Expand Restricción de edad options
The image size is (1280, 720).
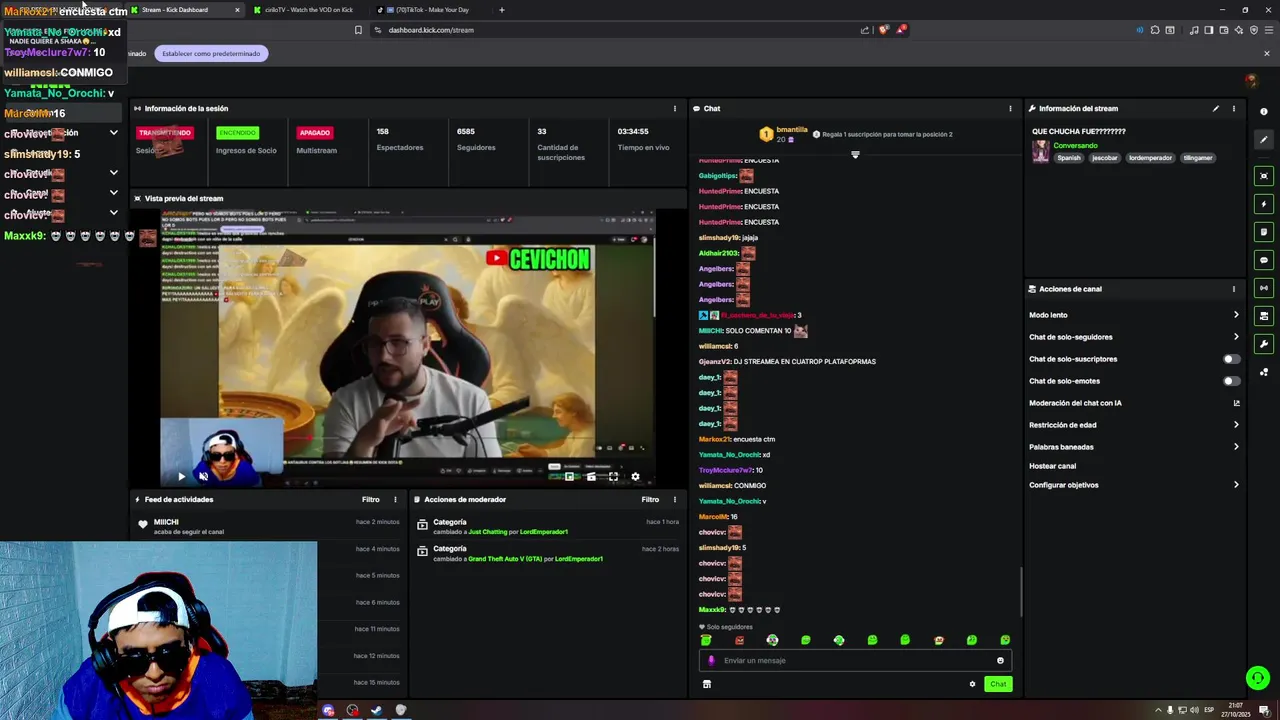(1135, 425)
